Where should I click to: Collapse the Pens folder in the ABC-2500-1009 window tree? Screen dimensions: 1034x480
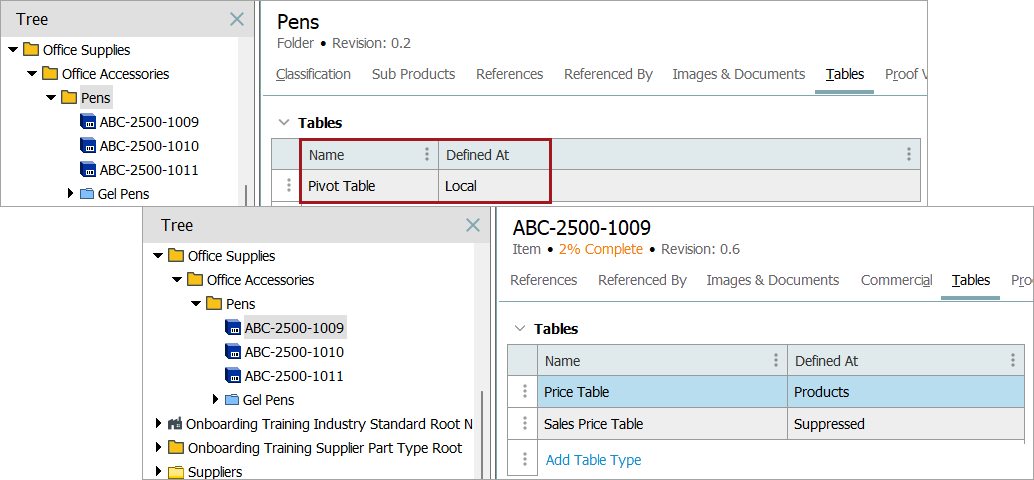pos(197,304)
